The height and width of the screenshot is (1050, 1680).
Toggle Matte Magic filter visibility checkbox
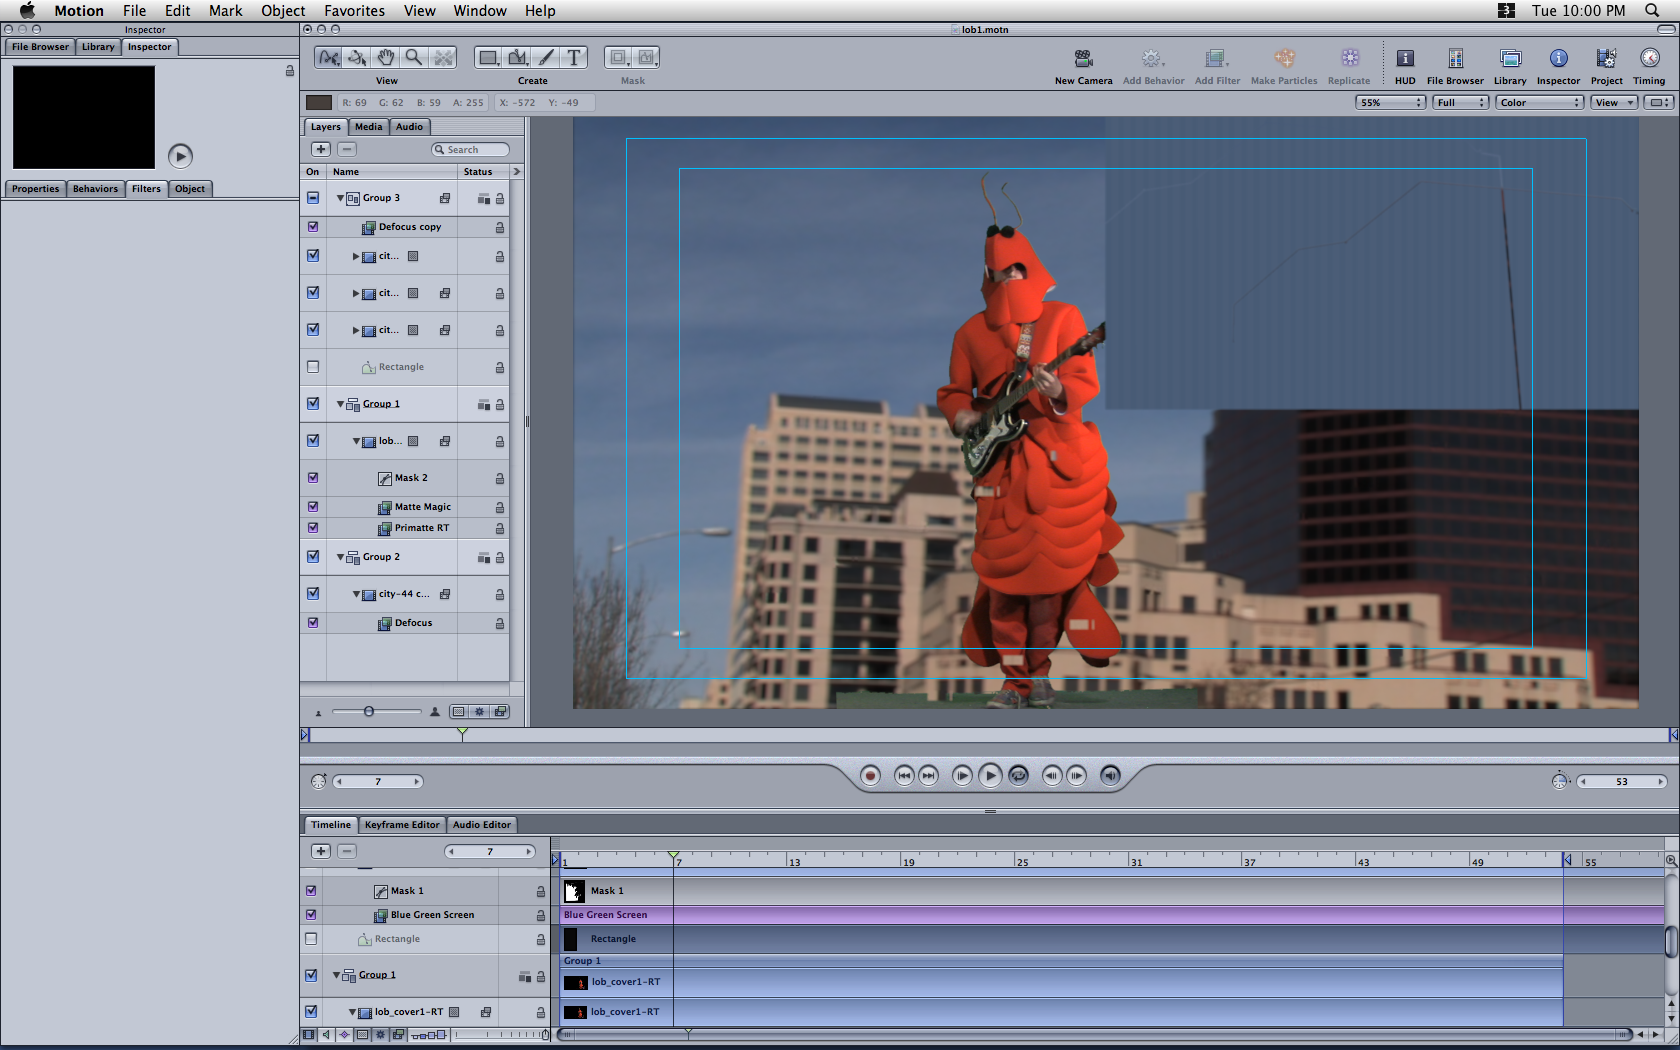point(313,507)
